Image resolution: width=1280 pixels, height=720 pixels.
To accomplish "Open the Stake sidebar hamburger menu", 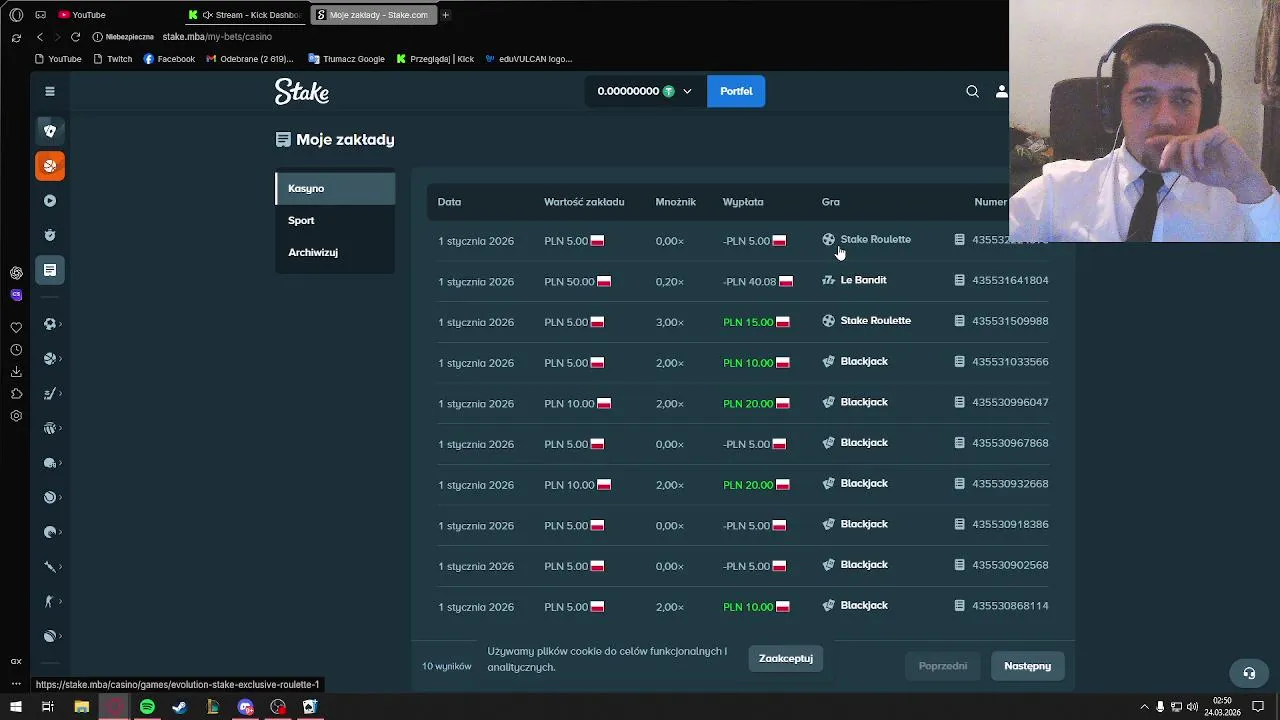I will pos(49,91).
